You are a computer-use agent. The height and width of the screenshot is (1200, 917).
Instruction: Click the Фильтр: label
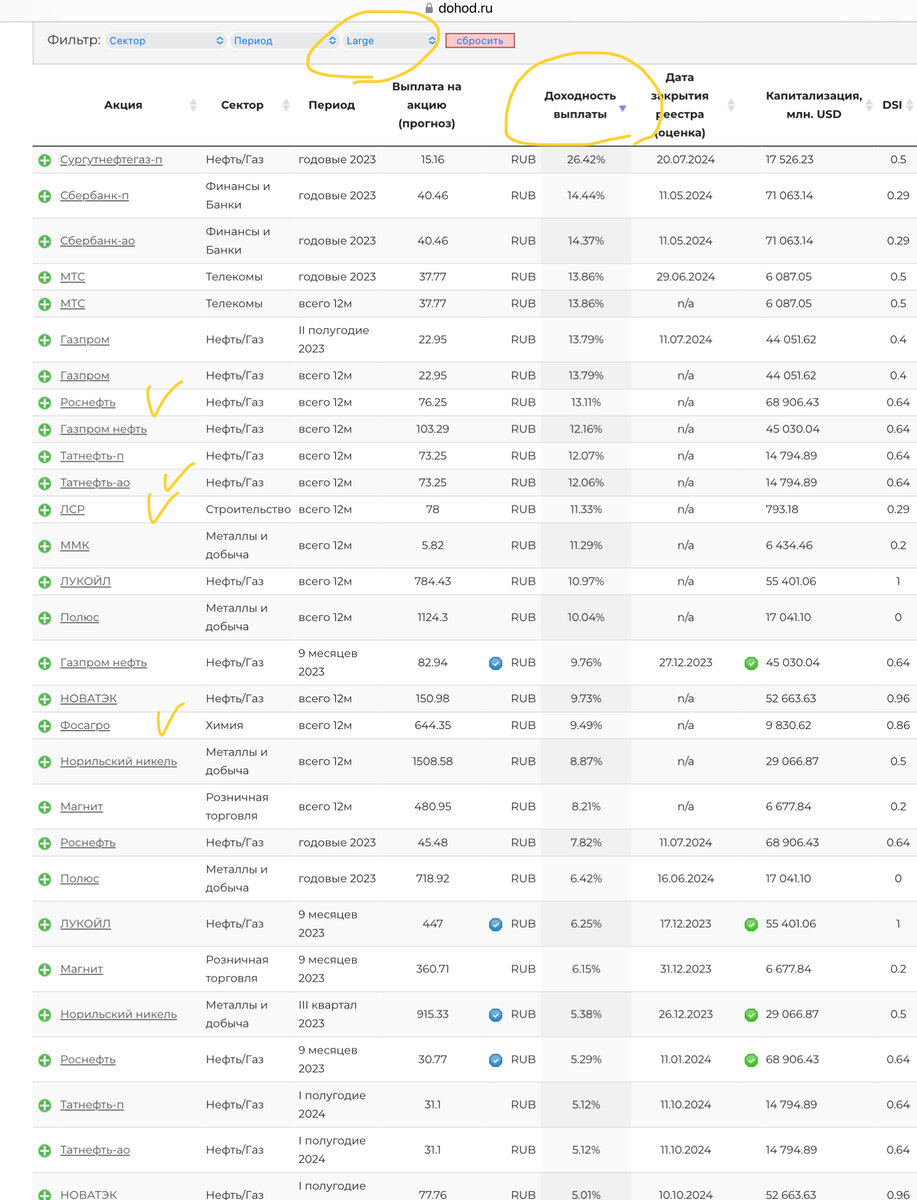point(74,41)
